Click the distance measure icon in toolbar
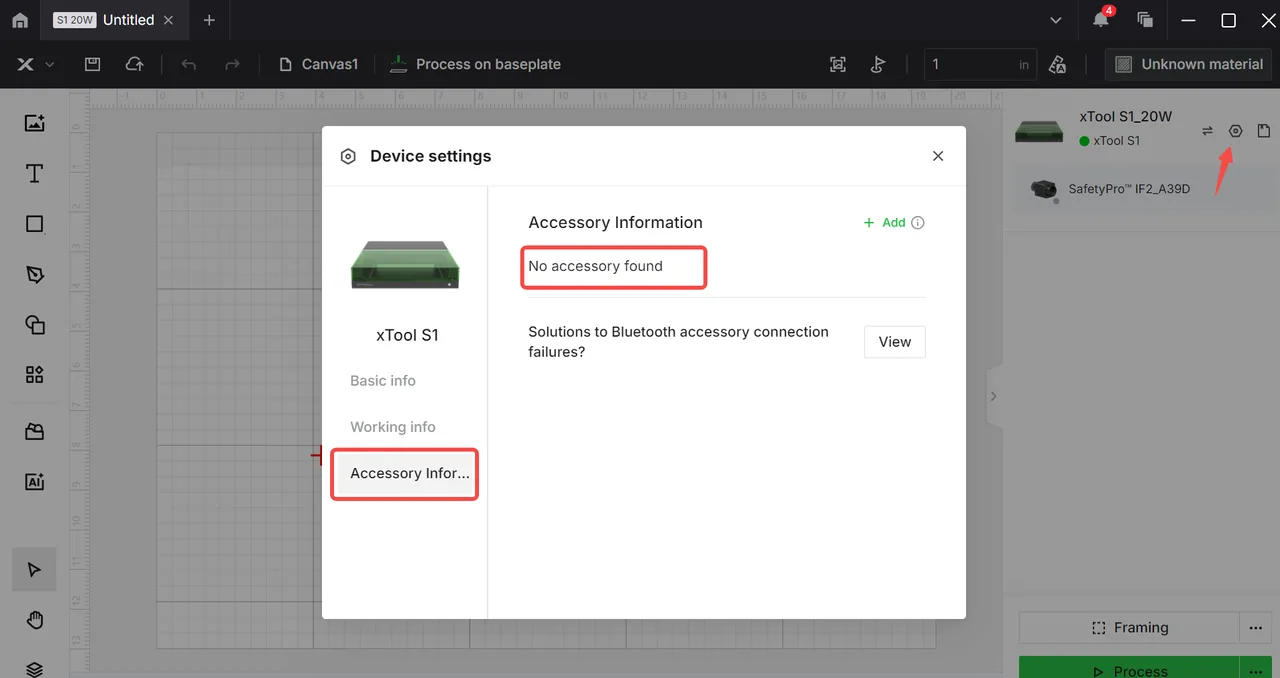Screen dimensions: 1280x678 coord(878,64)
